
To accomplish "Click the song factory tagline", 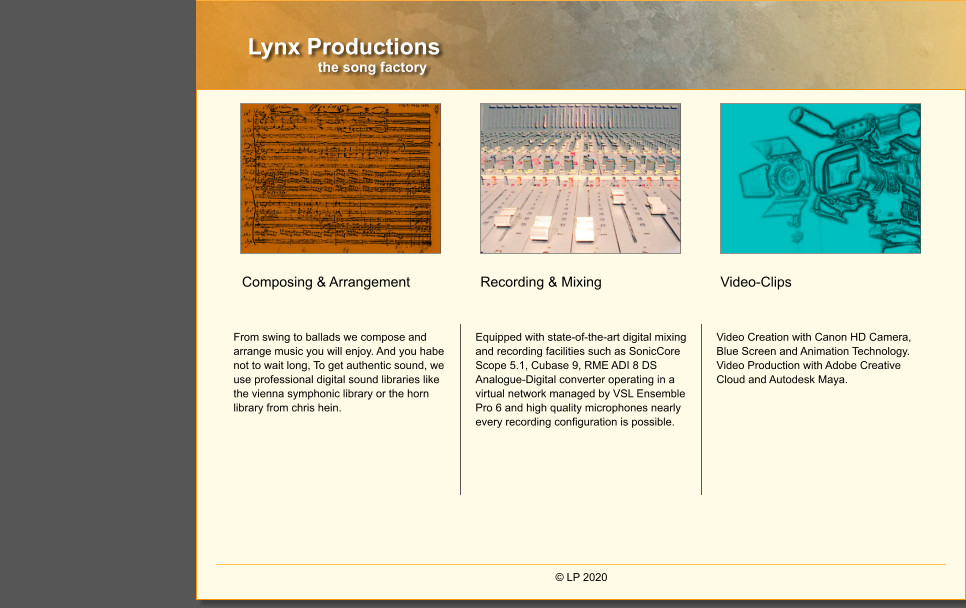I will click(372, 68).
